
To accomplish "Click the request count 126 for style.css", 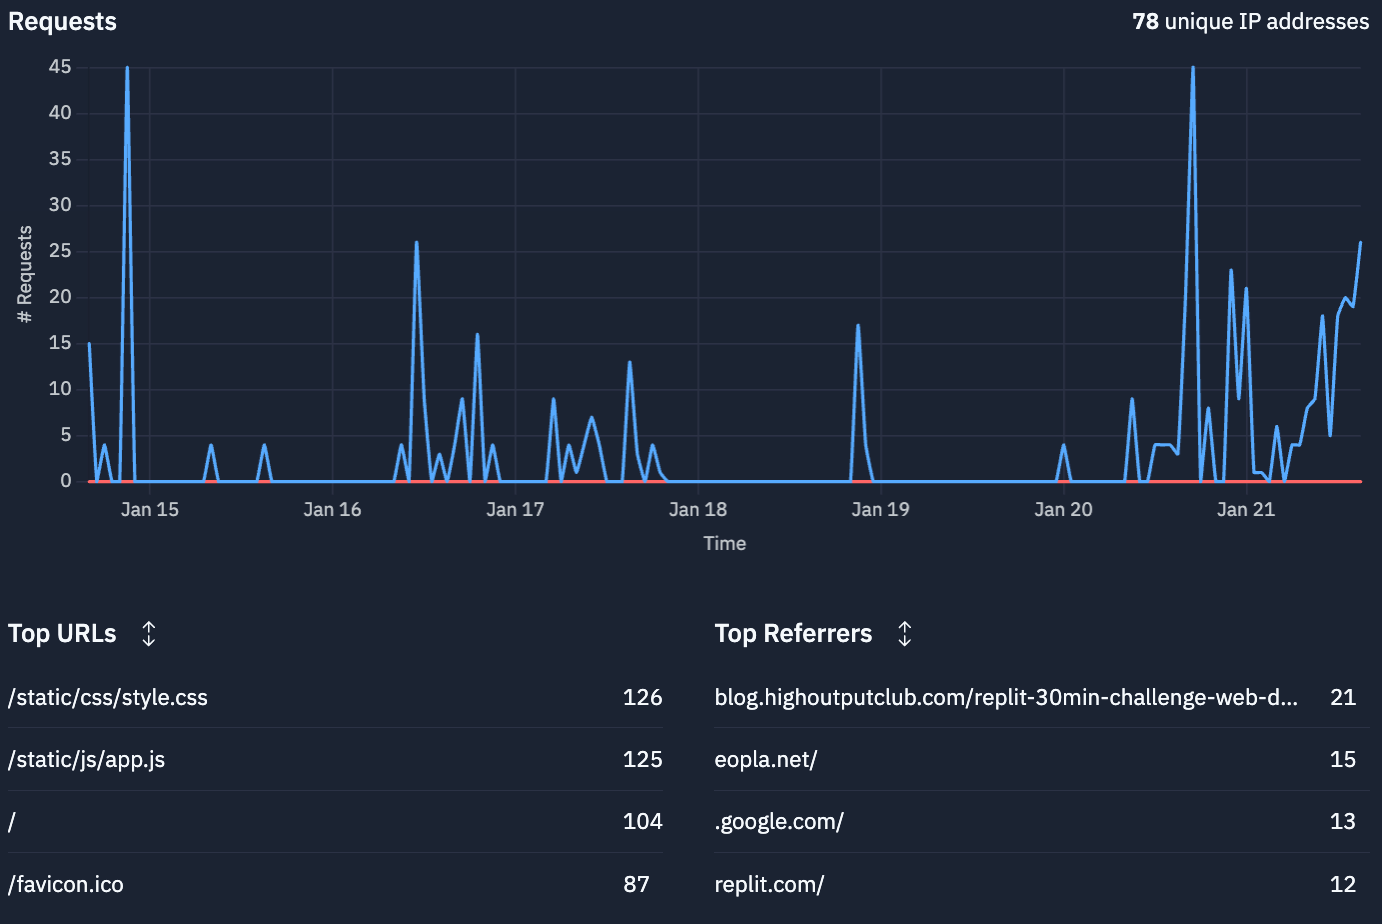I will coord(642,697).
